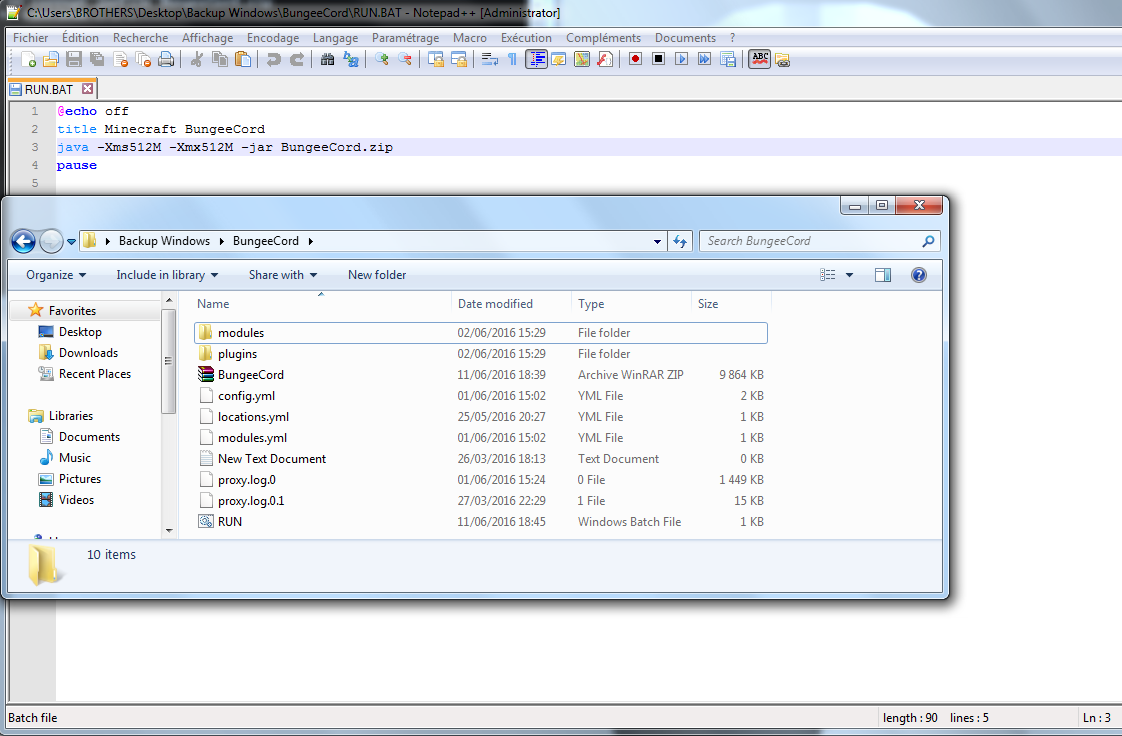Run macro multiple times icon
This screenshot has height=736, width=1122.
(x=705, y=59)
